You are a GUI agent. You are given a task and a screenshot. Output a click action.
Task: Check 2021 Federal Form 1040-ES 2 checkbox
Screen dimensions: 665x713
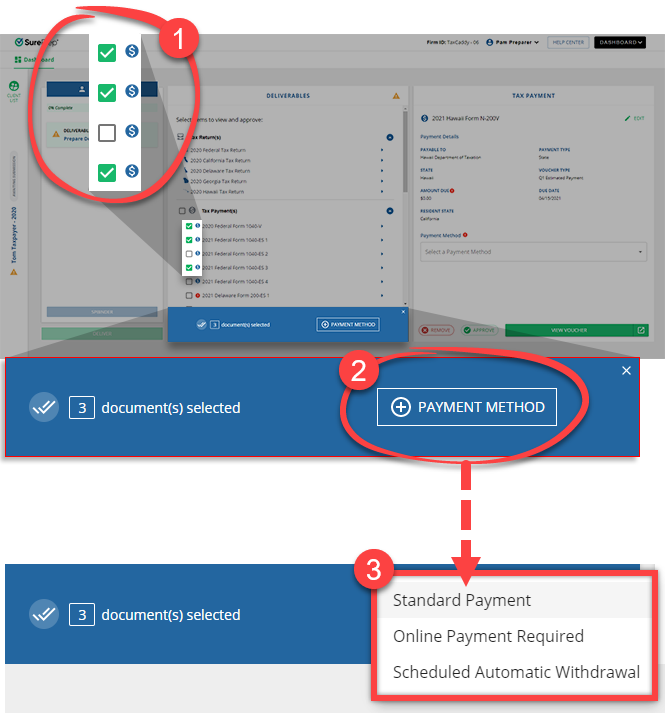pyautogui.click(x=189, y=254)
